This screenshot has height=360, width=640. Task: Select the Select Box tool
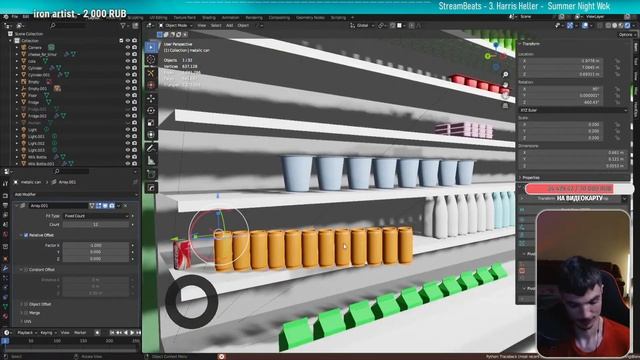tap(151, 47)
